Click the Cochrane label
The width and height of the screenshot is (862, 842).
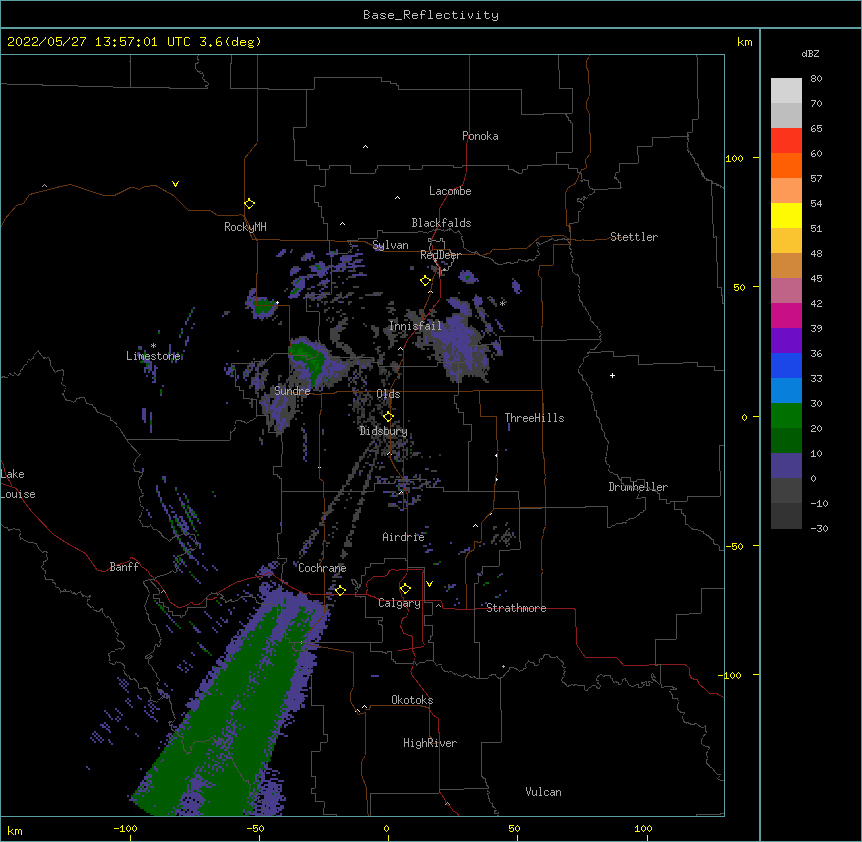point(322,568)
